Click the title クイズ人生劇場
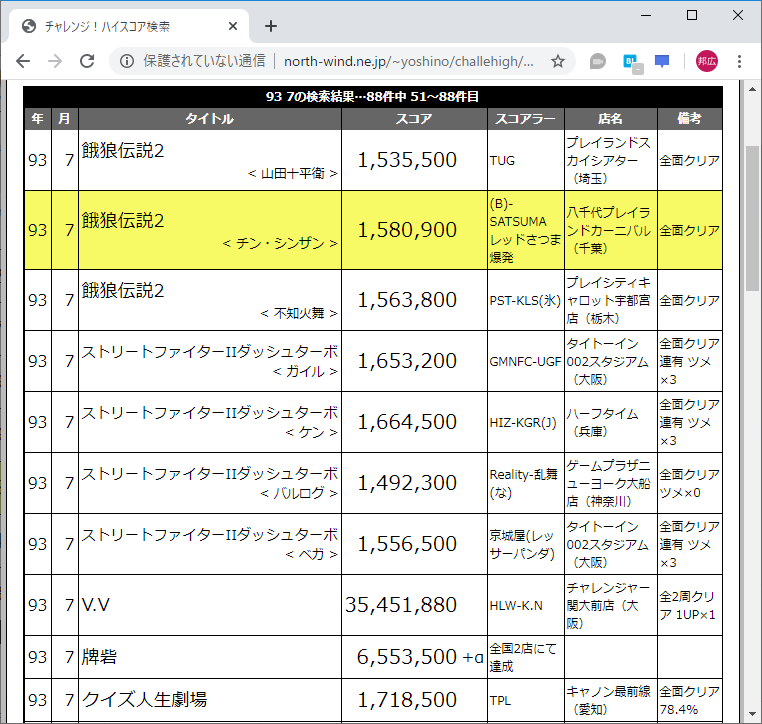Viewport: 762px width, 724px height. pyautogui.click(x=144, y=700)
